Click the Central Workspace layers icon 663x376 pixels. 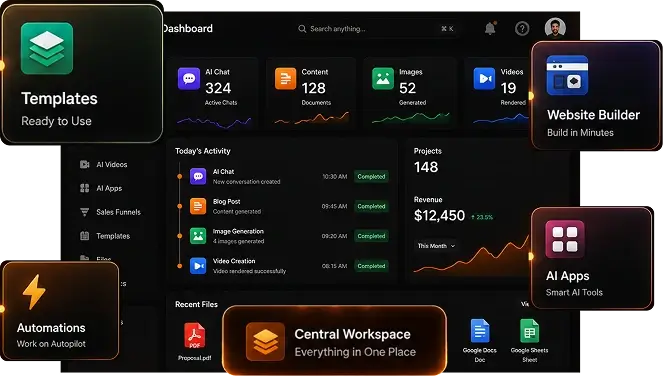[x=266, y=341]
